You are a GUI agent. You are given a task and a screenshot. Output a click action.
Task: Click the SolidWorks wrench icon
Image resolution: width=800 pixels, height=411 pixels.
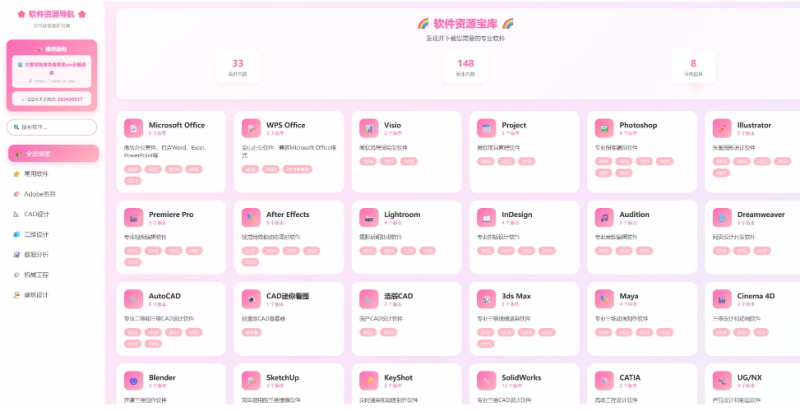[486, 381]
